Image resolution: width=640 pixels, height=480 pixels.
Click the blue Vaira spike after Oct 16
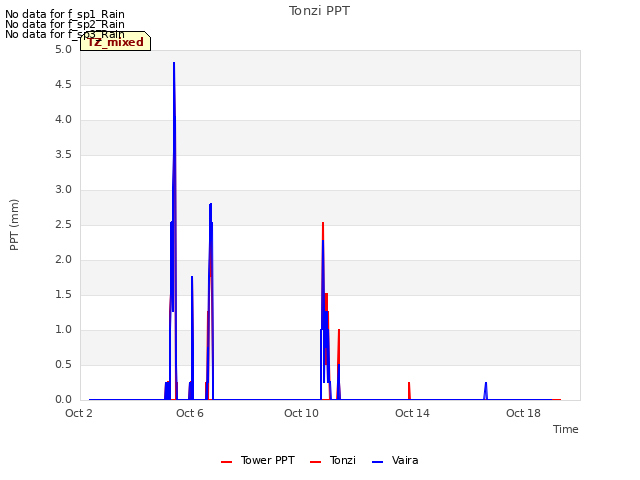[x=486, y=390]
